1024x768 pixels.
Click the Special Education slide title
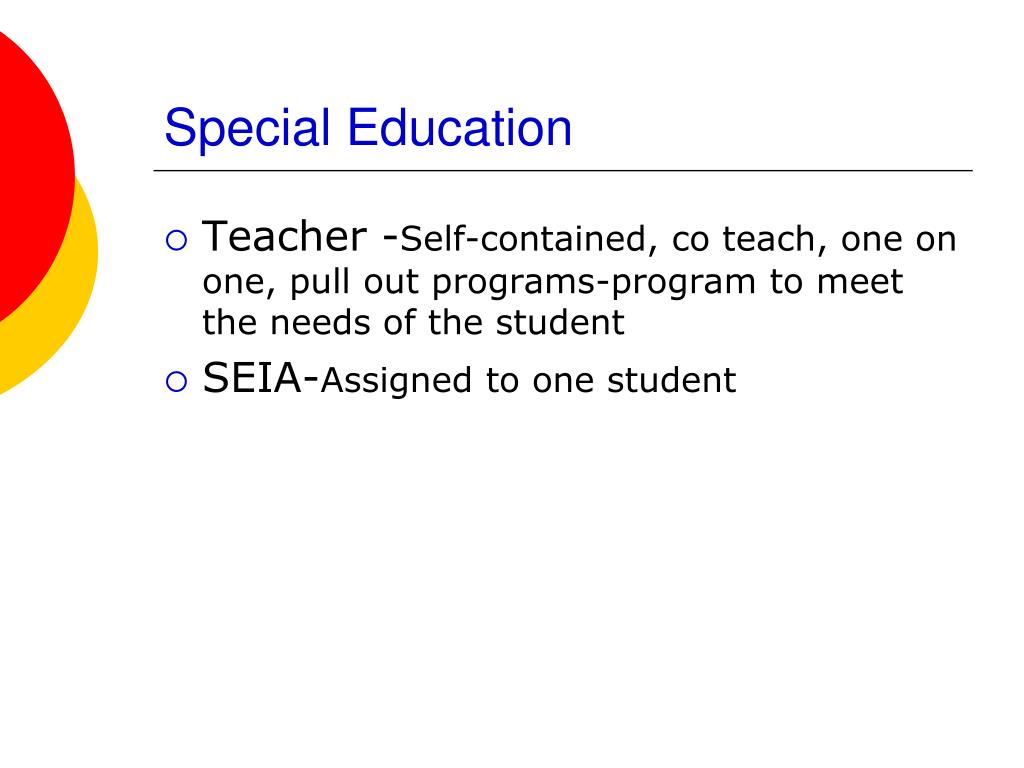pyautogui.click(x=368, y=128)
